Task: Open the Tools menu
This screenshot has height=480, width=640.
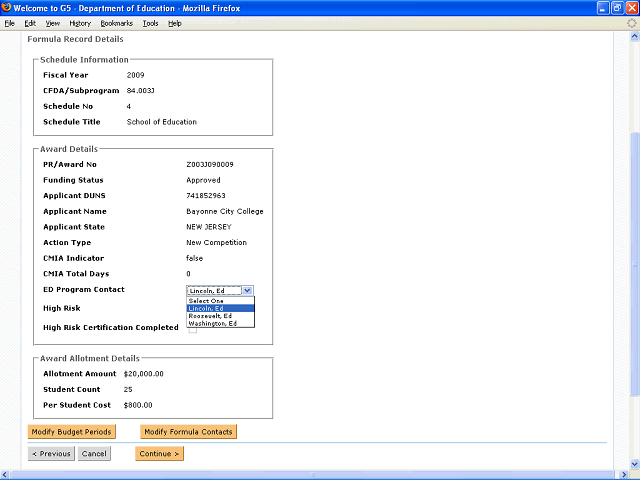Action: pyautogui.click(x=150, y=24)
